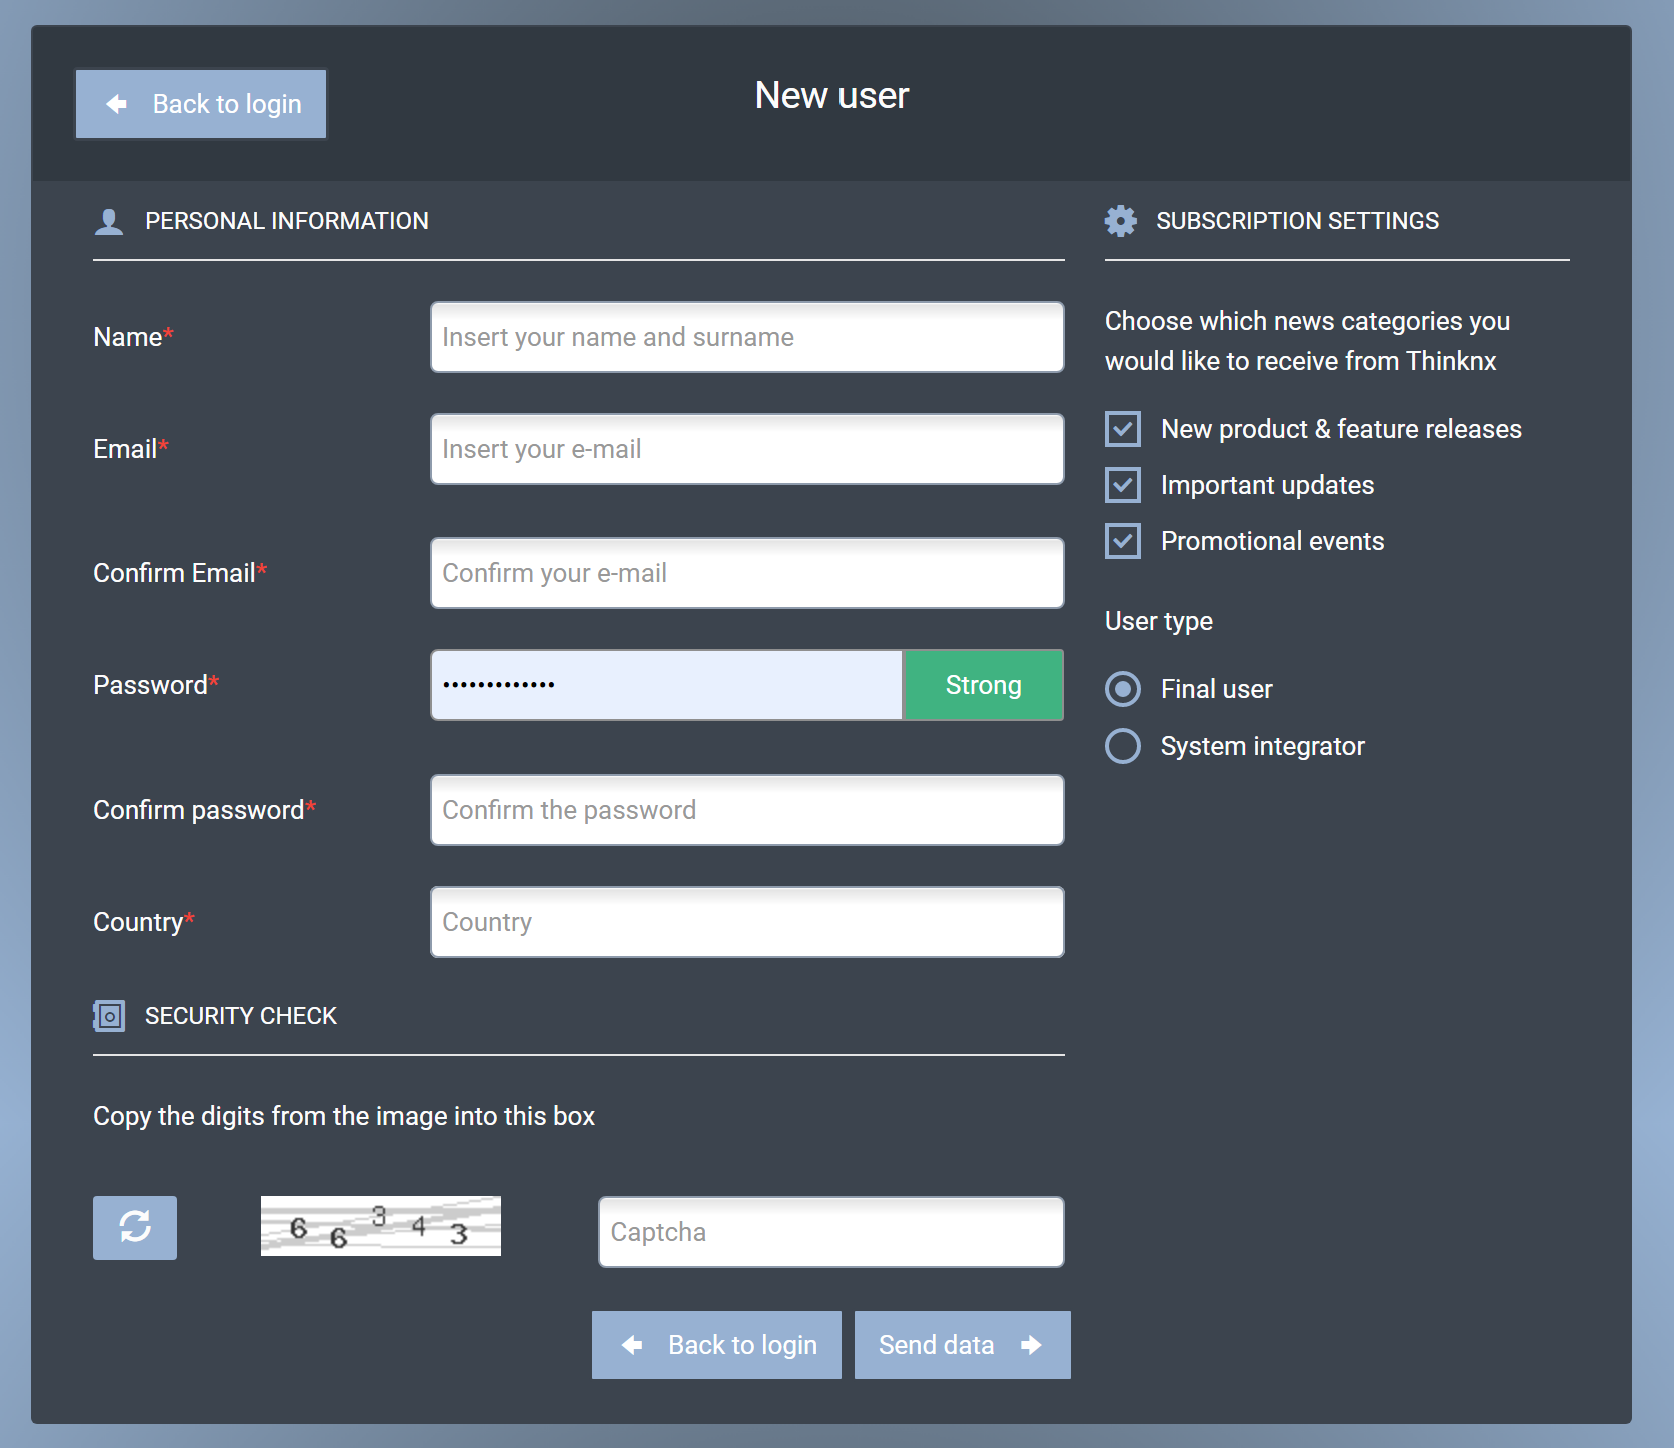
Task: Click the safe icon beside Security Check
Action: pos(109,1016)
